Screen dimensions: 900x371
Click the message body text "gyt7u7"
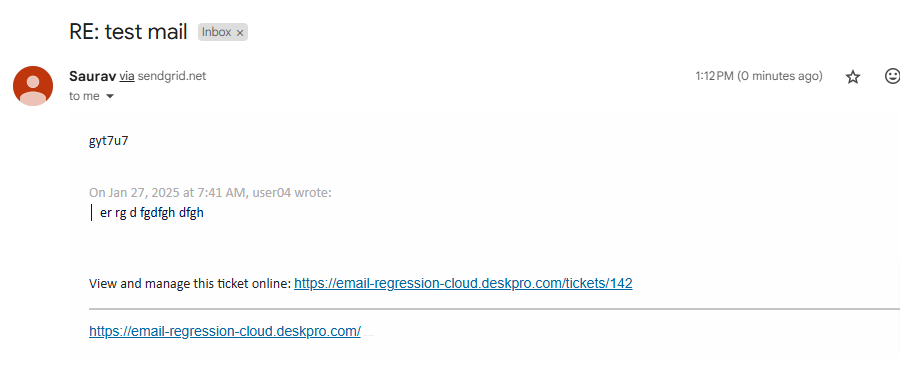point(108,141)
